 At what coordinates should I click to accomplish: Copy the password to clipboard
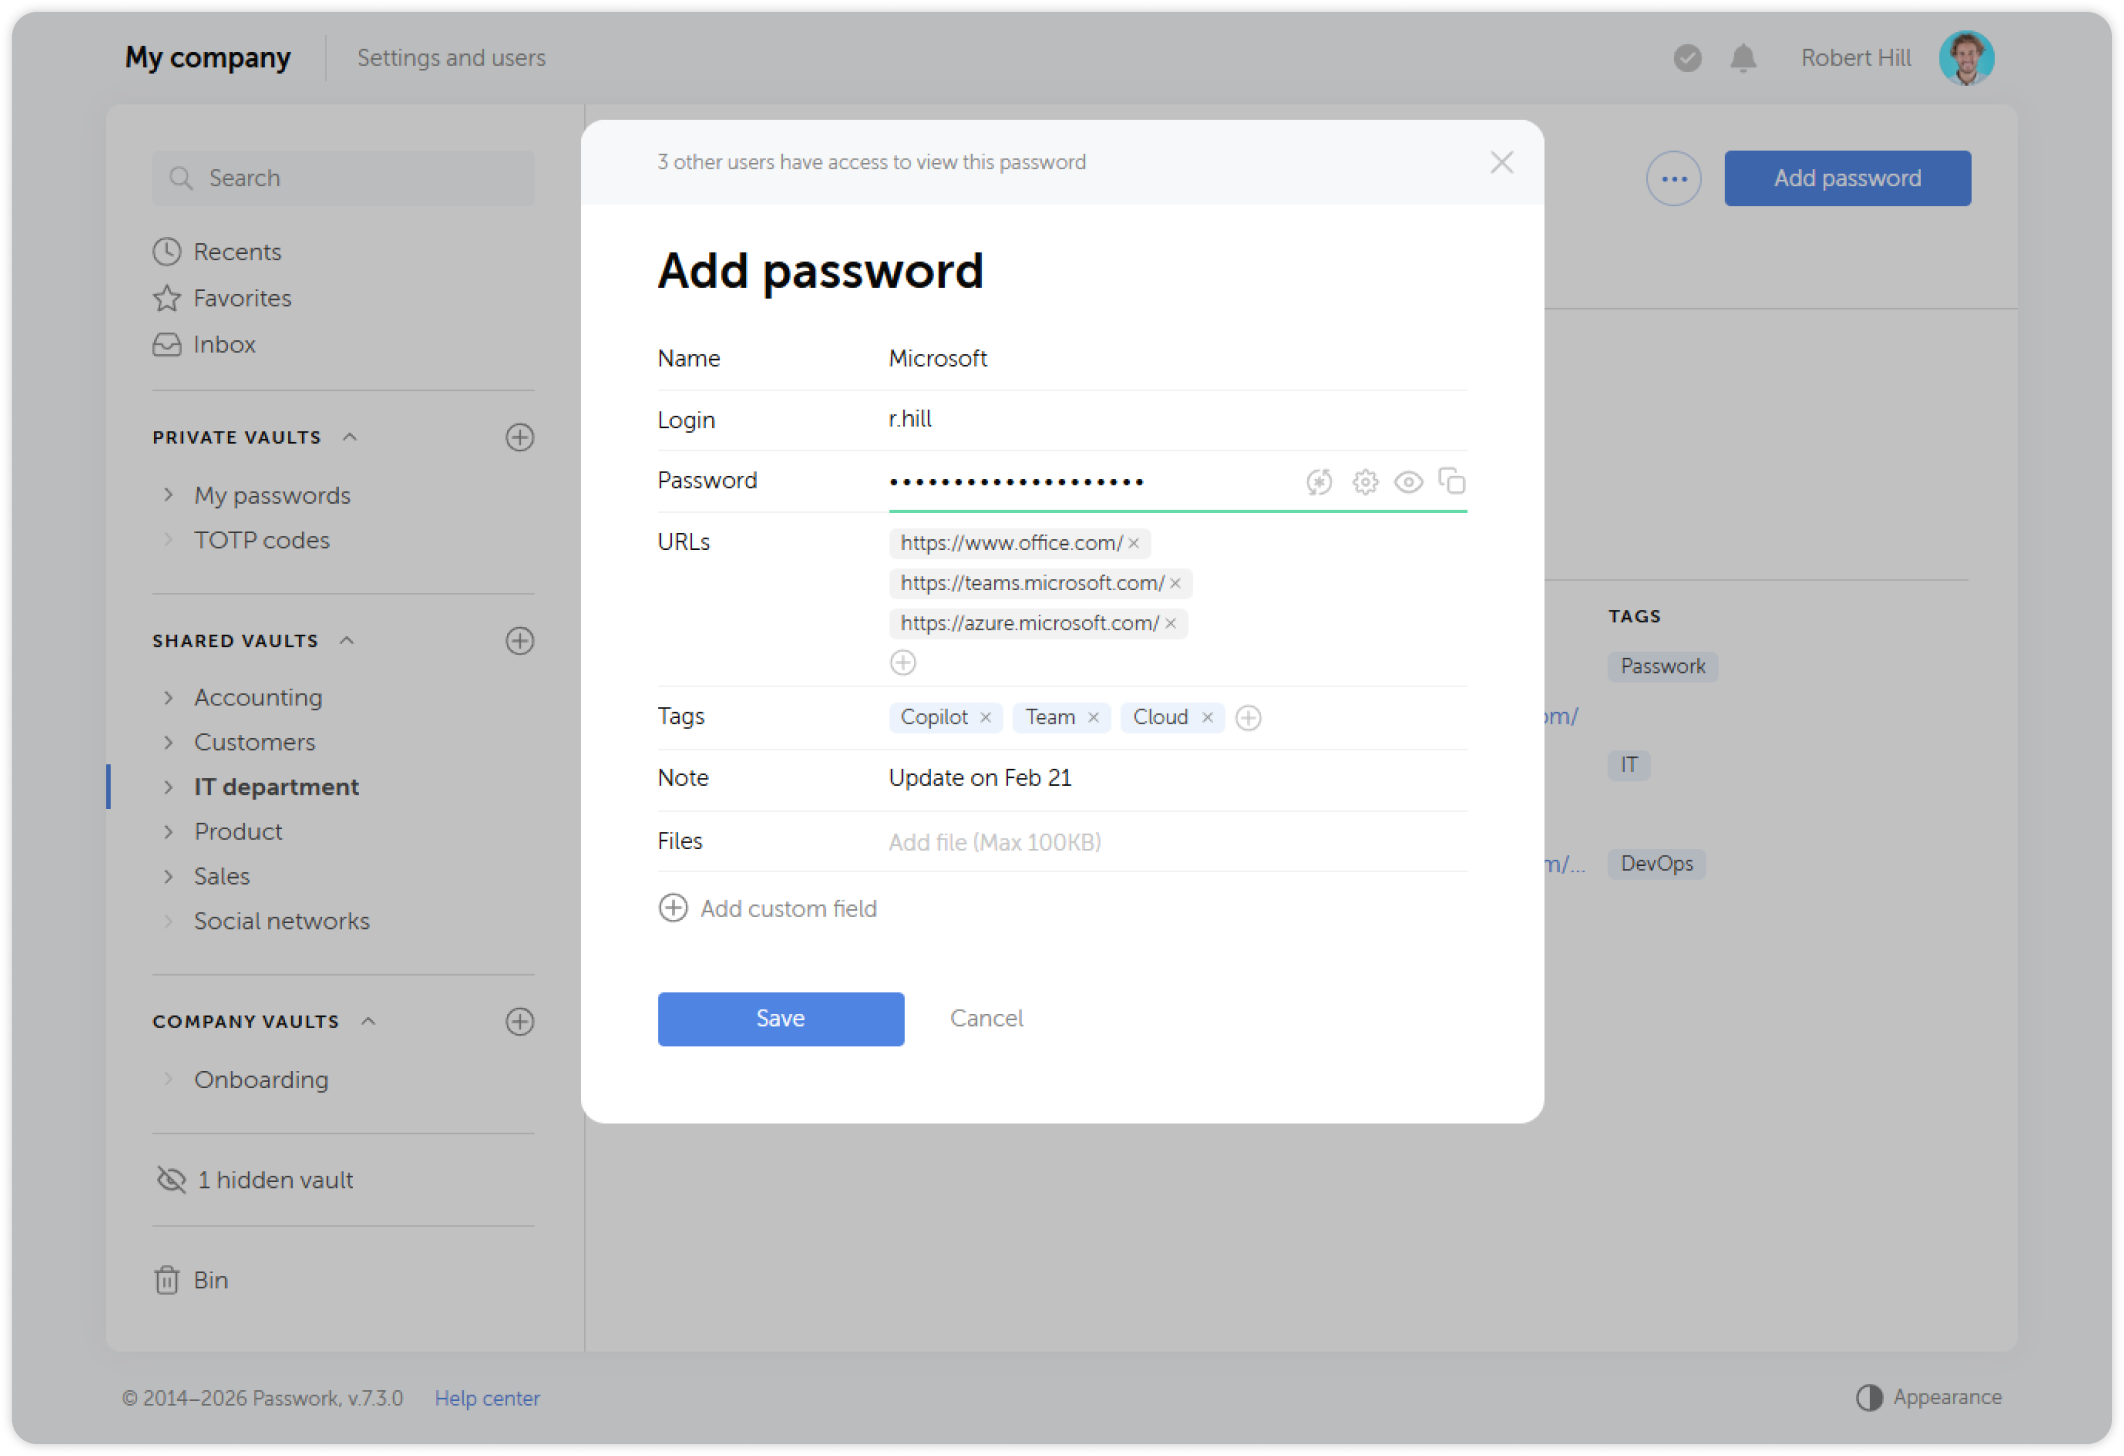click(x=1452, y=481)
